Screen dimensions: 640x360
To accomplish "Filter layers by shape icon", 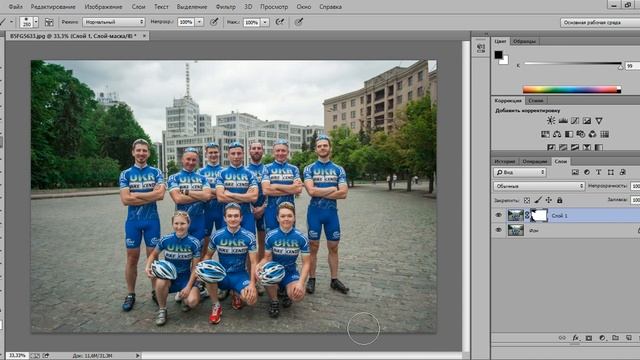I will click(611, 172).
